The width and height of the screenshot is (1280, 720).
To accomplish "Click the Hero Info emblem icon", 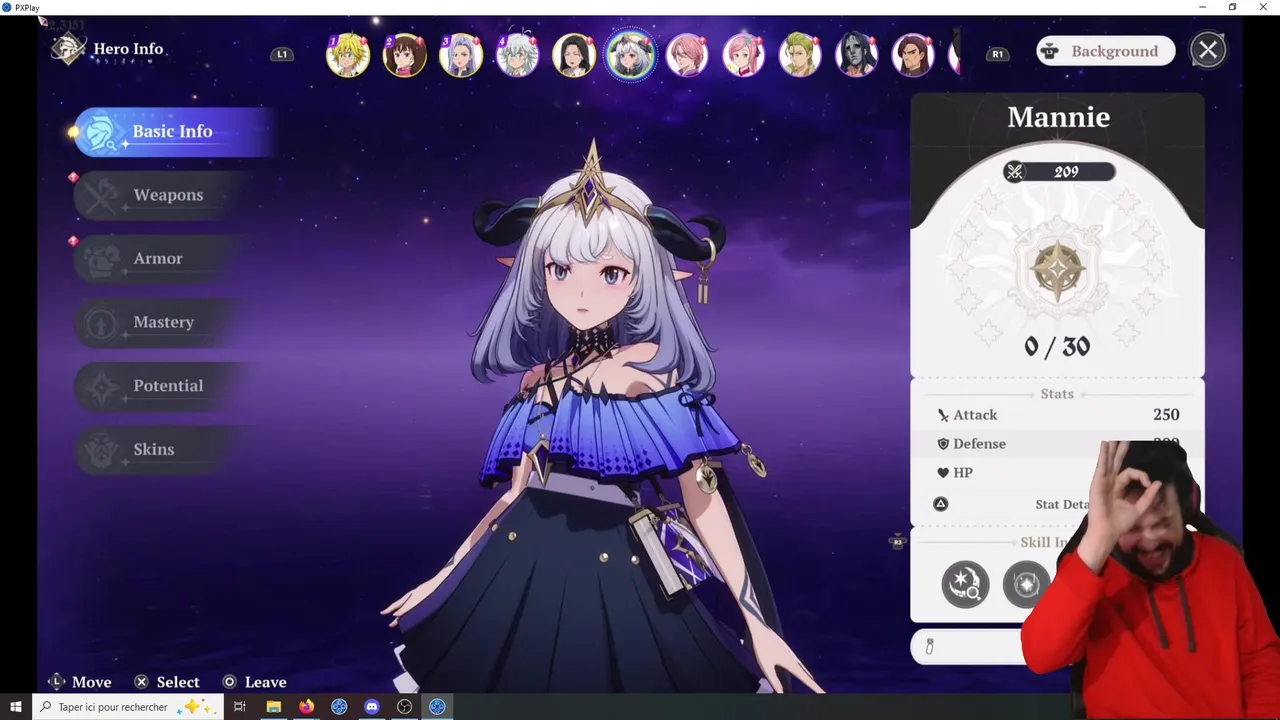I will (x=68, y=49).
